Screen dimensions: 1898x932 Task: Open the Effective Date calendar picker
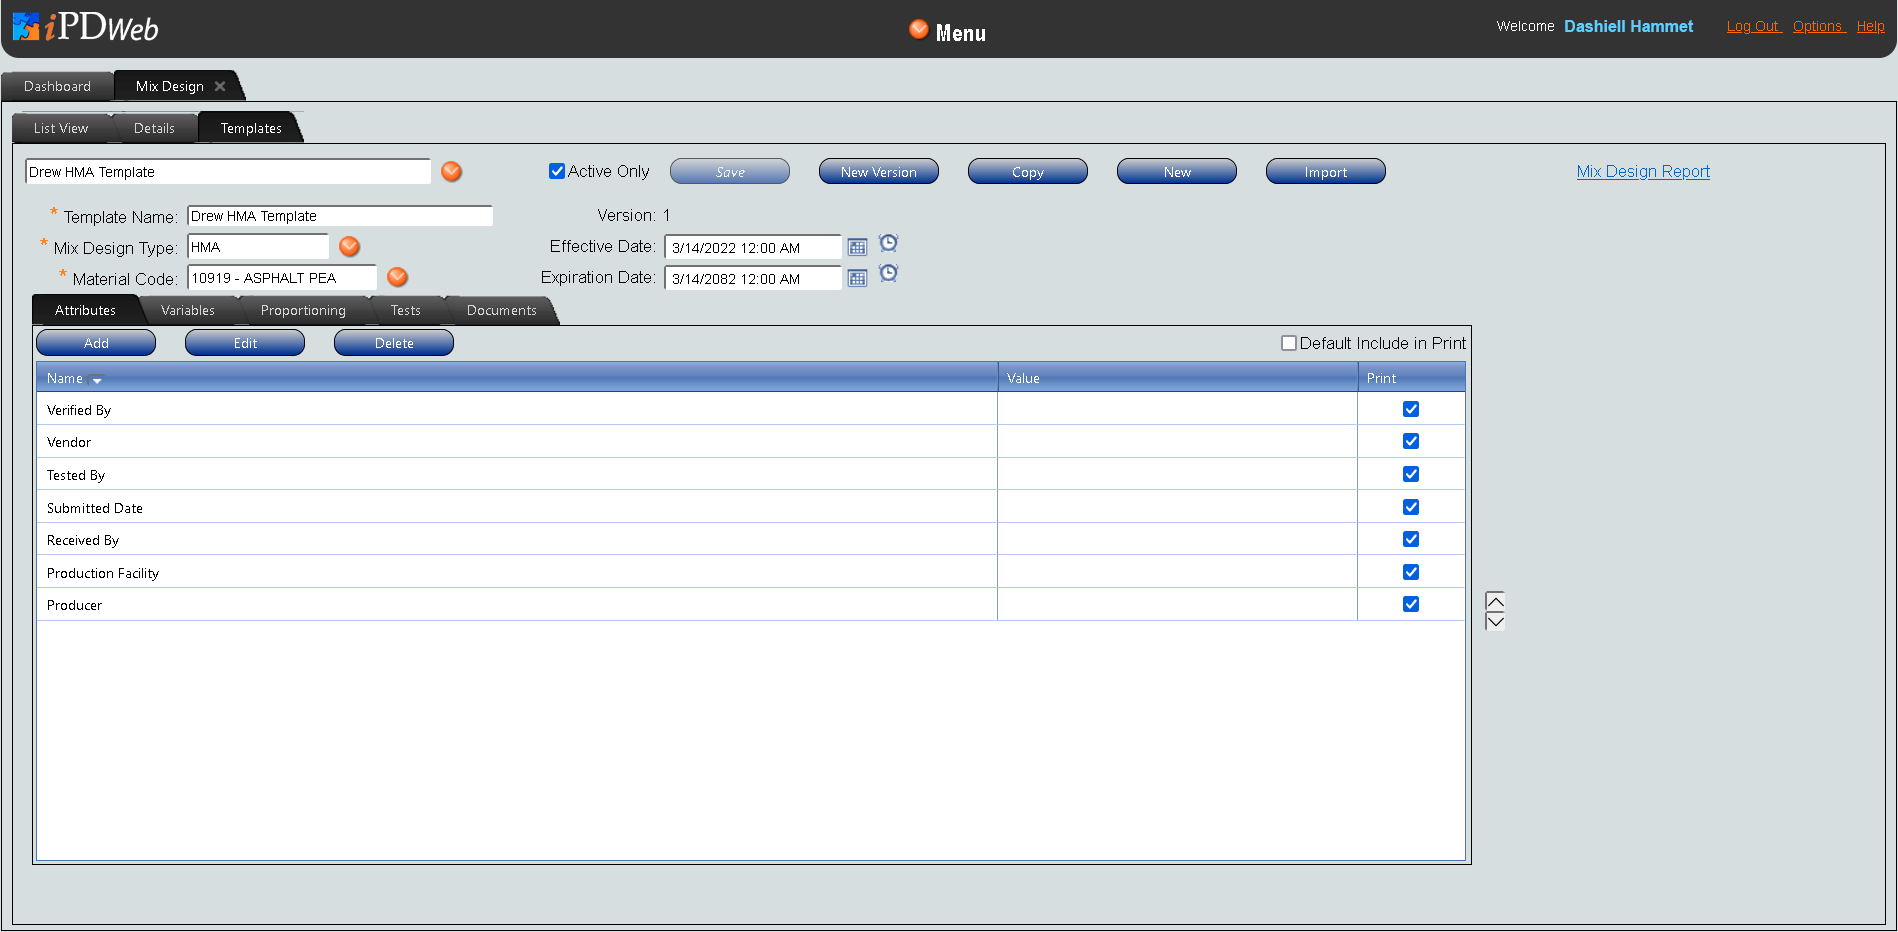pyautogui.click(x=857, y=248)
